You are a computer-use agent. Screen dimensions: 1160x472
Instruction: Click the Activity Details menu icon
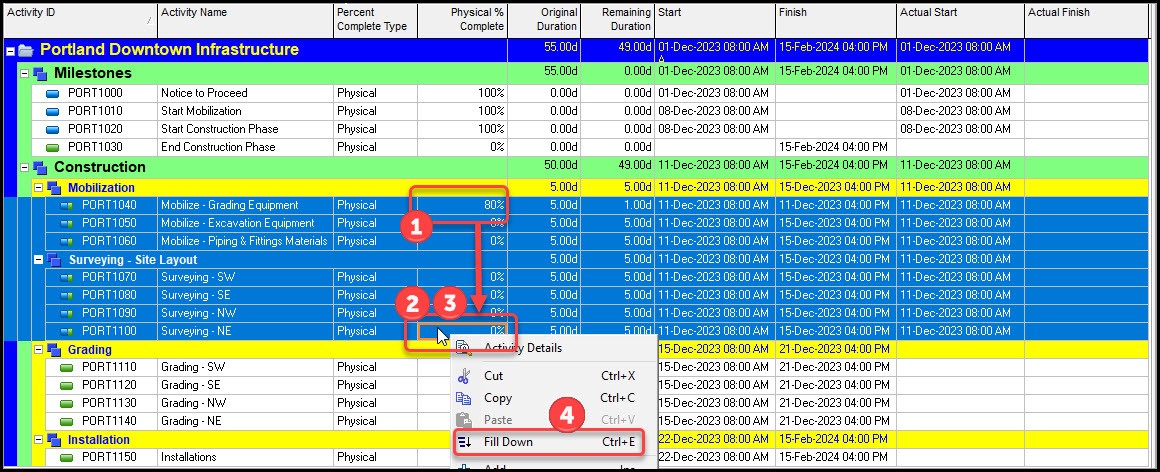pyautogui.click(x=464, y=348)
